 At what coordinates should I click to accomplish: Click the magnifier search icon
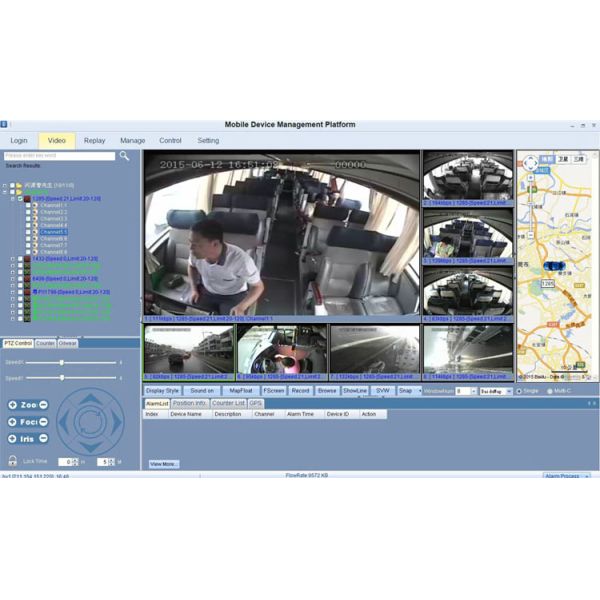[x=125, y=156]
